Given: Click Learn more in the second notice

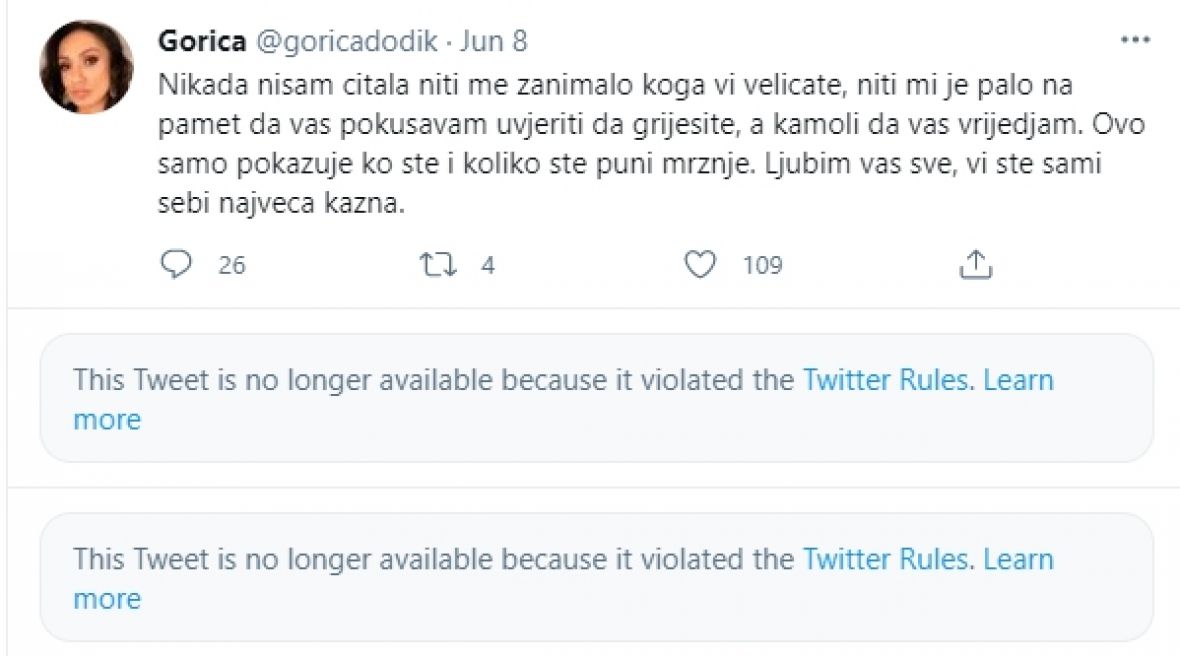Looking at the screenshot, I should point(1018,559).
